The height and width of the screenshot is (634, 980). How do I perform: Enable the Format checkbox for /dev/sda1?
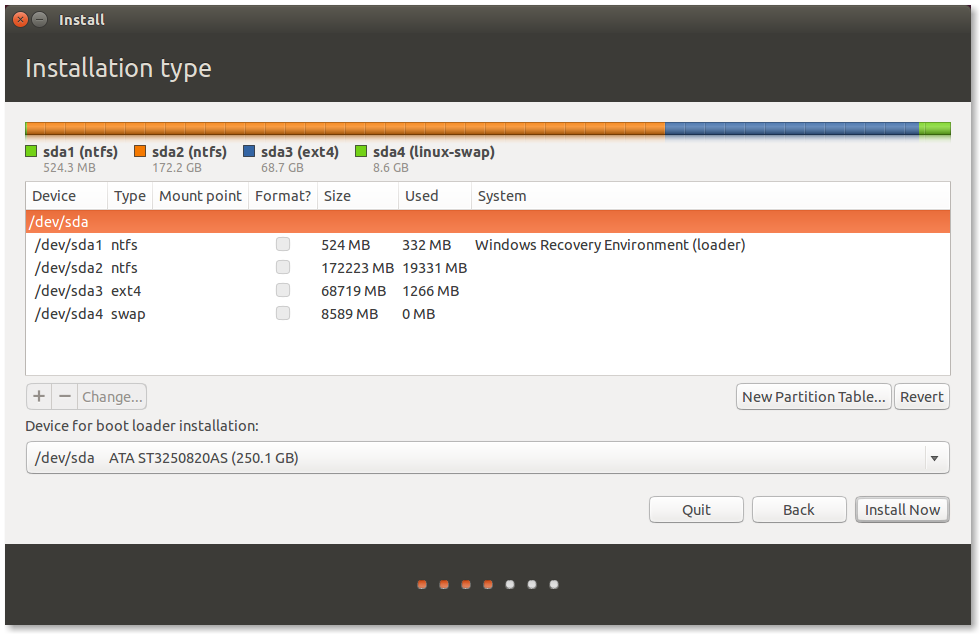[282, 243]
